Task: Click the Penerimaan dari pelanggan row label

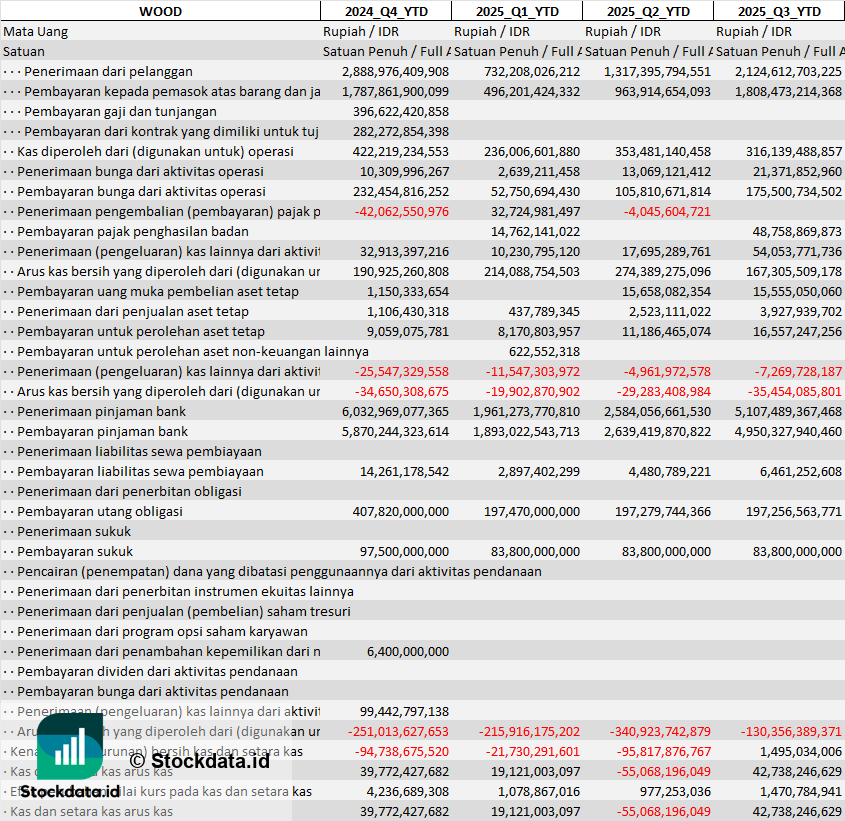Action: tap(108, 72)
